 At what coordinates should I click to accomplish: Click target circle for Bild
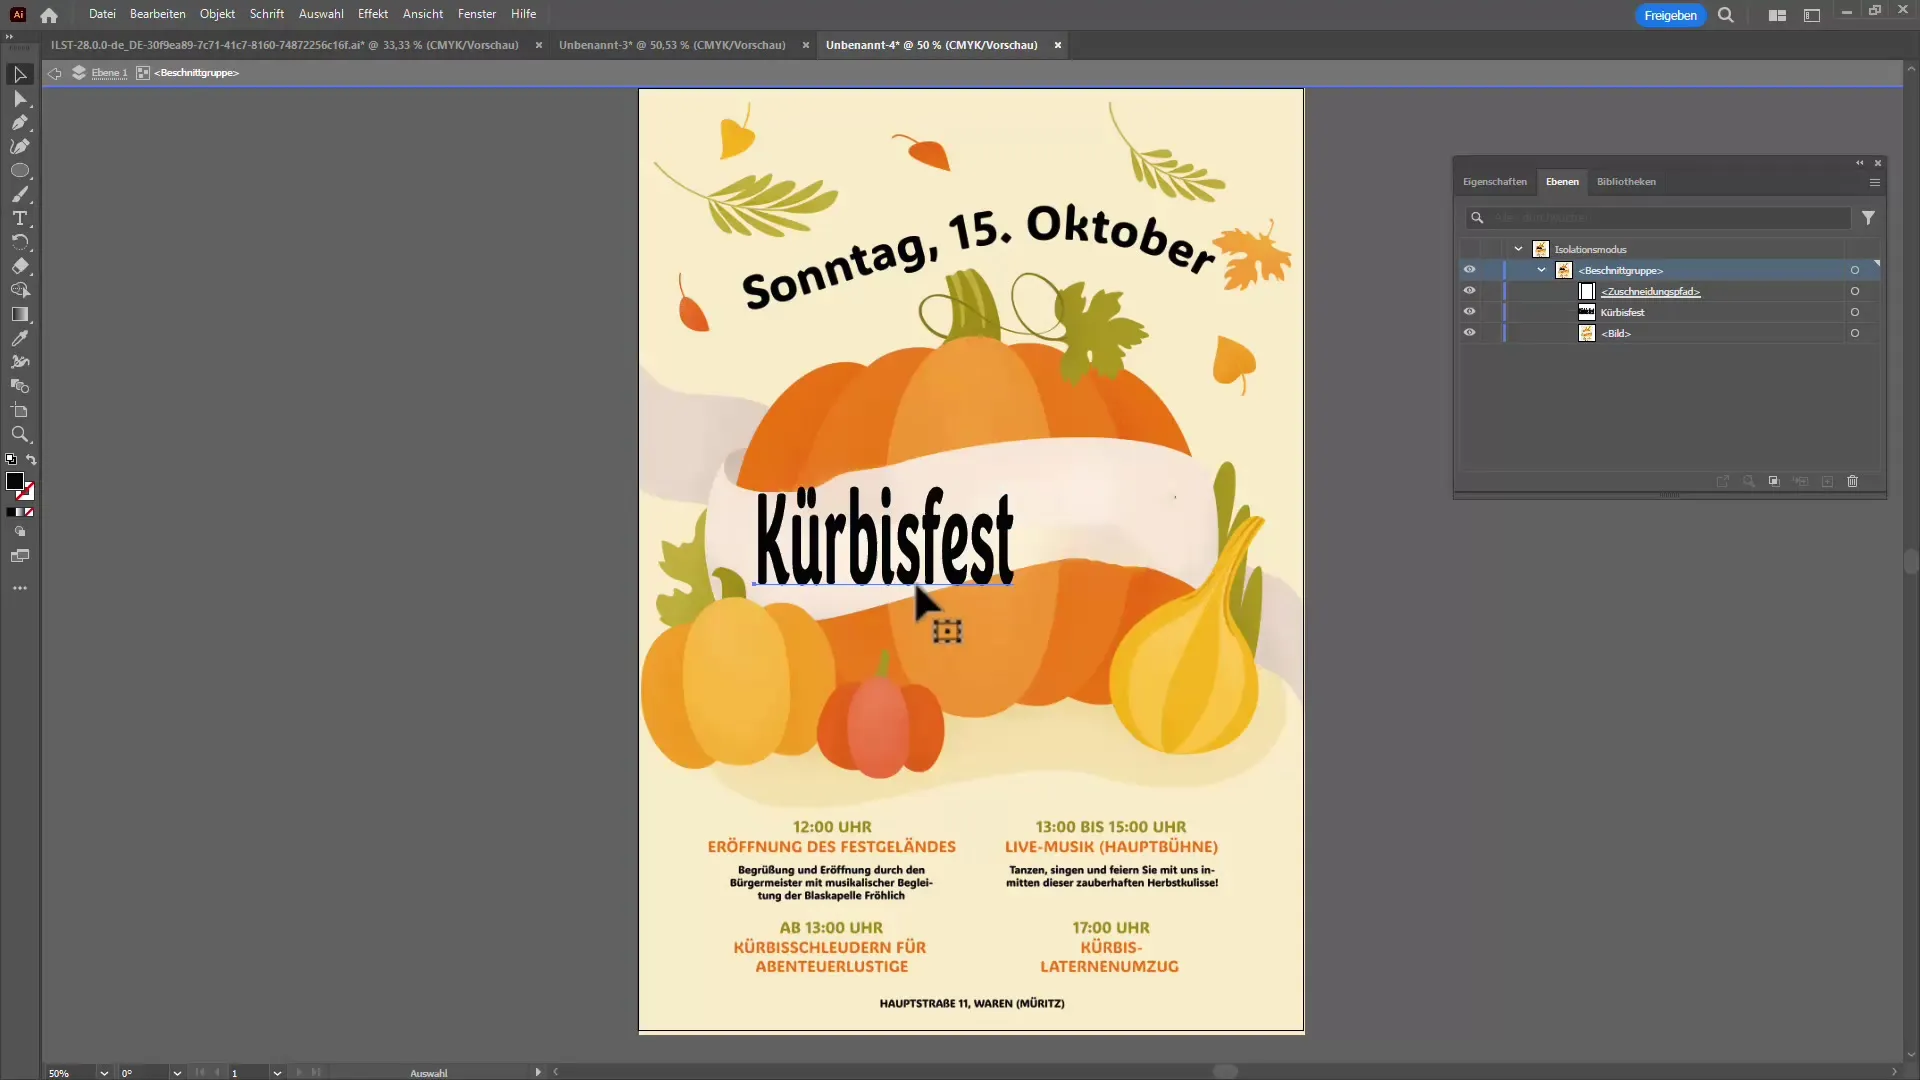click(1855, 333)
